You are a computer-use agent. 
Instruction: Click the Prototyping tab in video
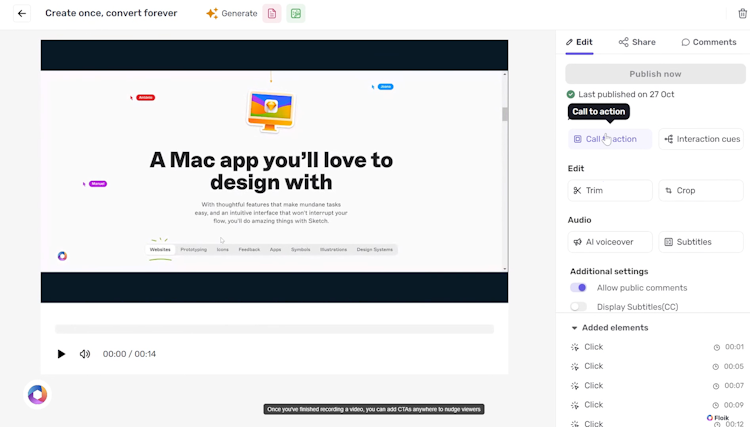pyautogui.click(x=194, y=250)
